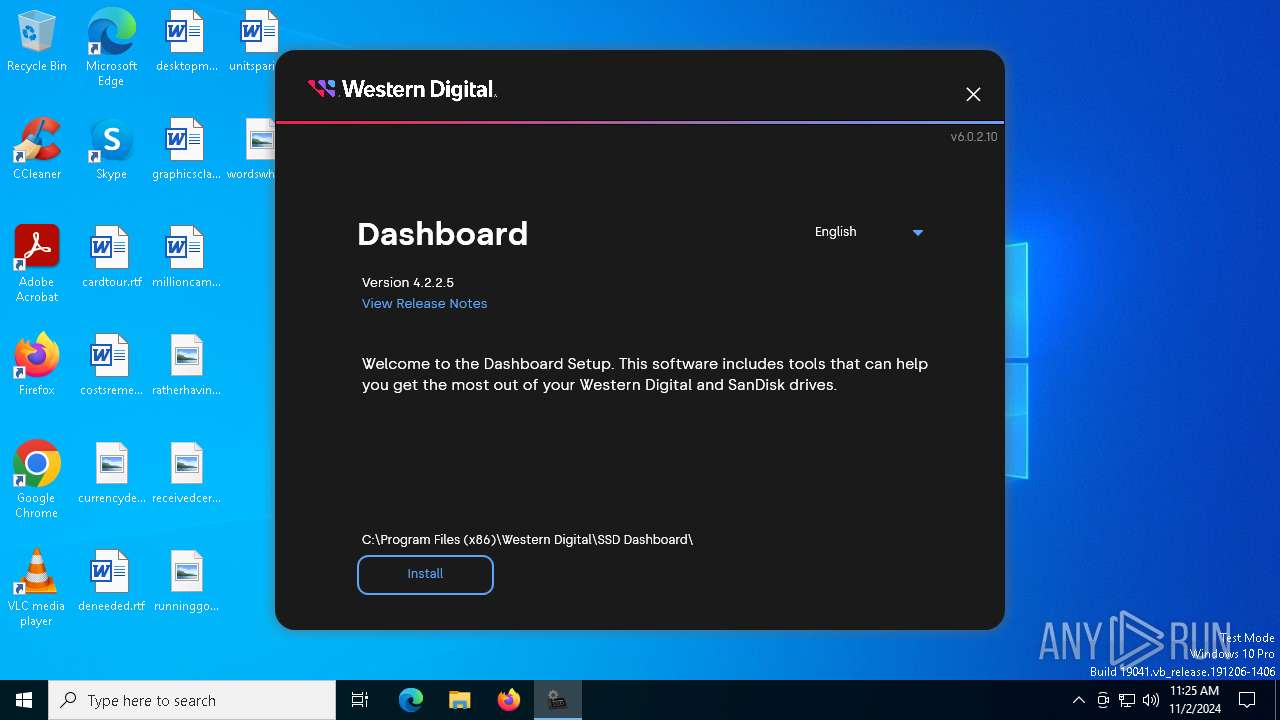Select desktopm... Word document icon

[x=186, y=42]
